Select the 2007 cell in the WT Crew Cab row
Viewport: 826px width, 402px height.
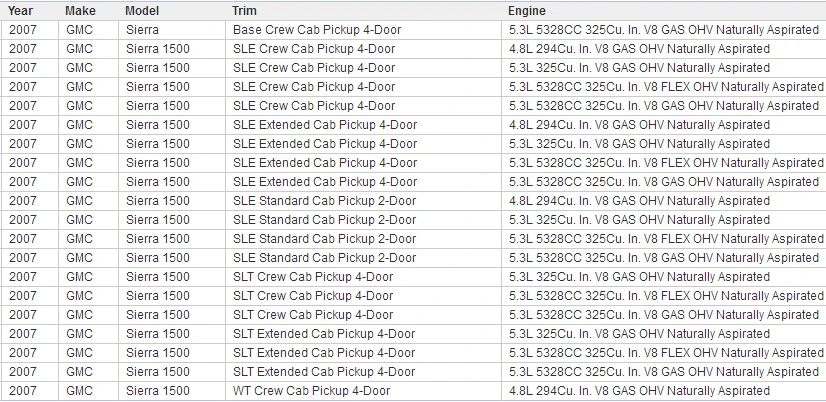30,391
